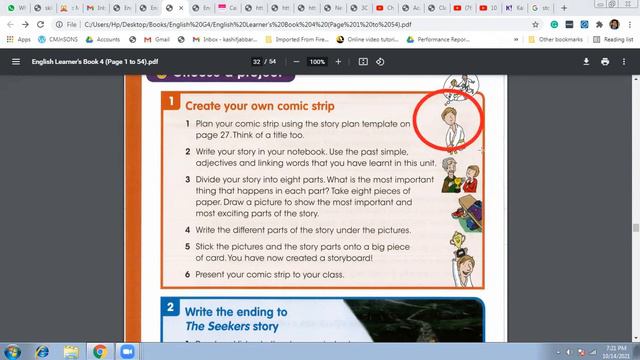The image size is (640, 360).
Task: Click the system clock in the taskbar
Action: 616,352
